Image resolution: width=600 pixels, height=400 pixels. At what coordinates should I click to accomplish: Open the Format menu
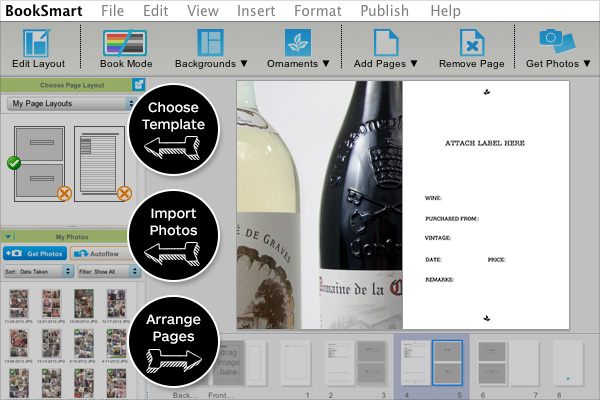[318, 11]
